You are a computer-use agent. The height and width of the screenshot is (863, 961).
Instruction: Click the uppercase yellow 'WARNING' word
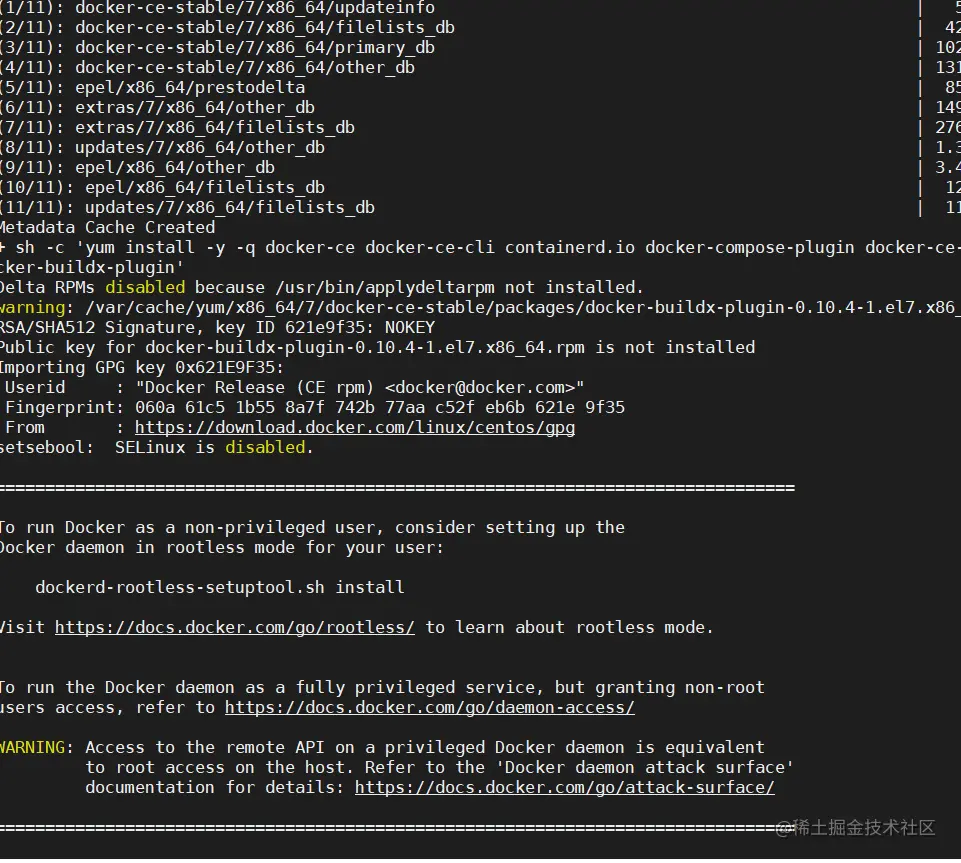coord(32,747)
